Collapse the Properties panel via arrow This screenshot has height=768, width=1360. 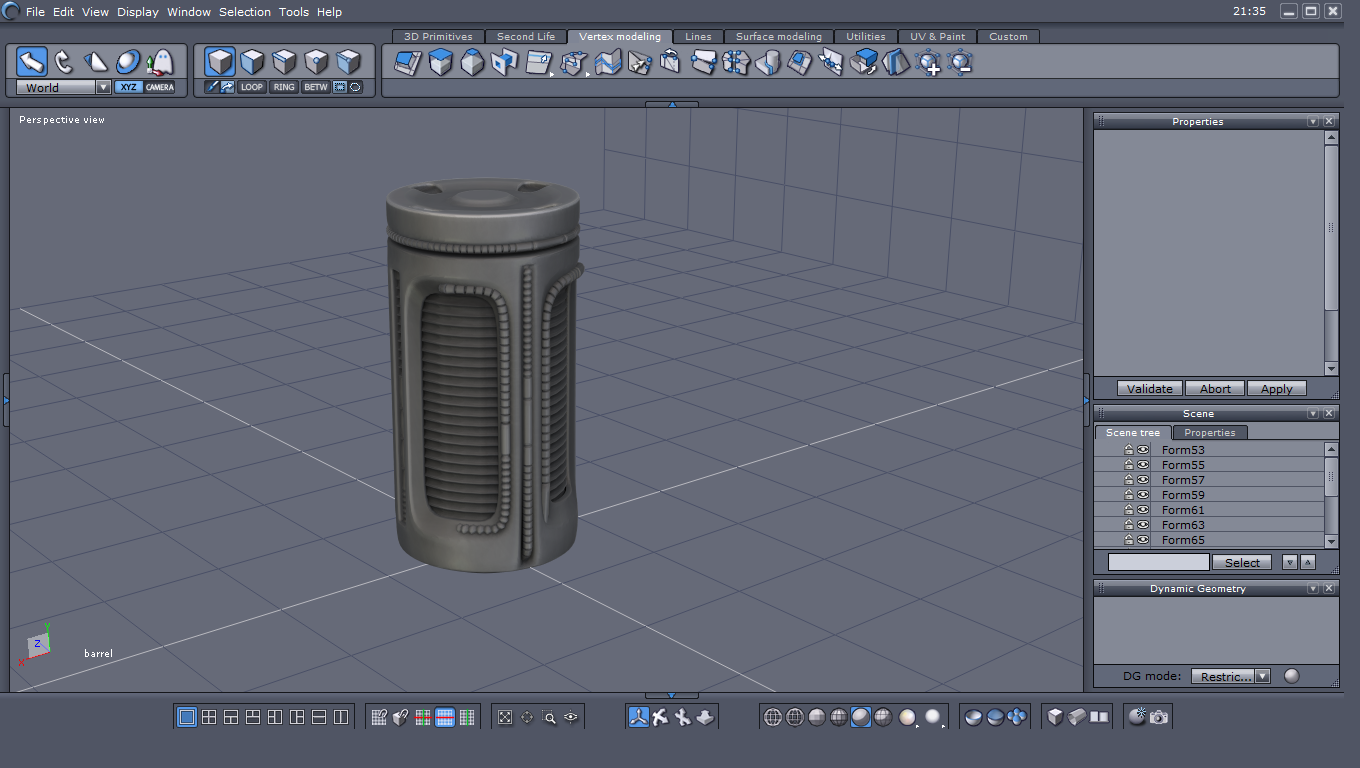click(x=1313, y=121)
